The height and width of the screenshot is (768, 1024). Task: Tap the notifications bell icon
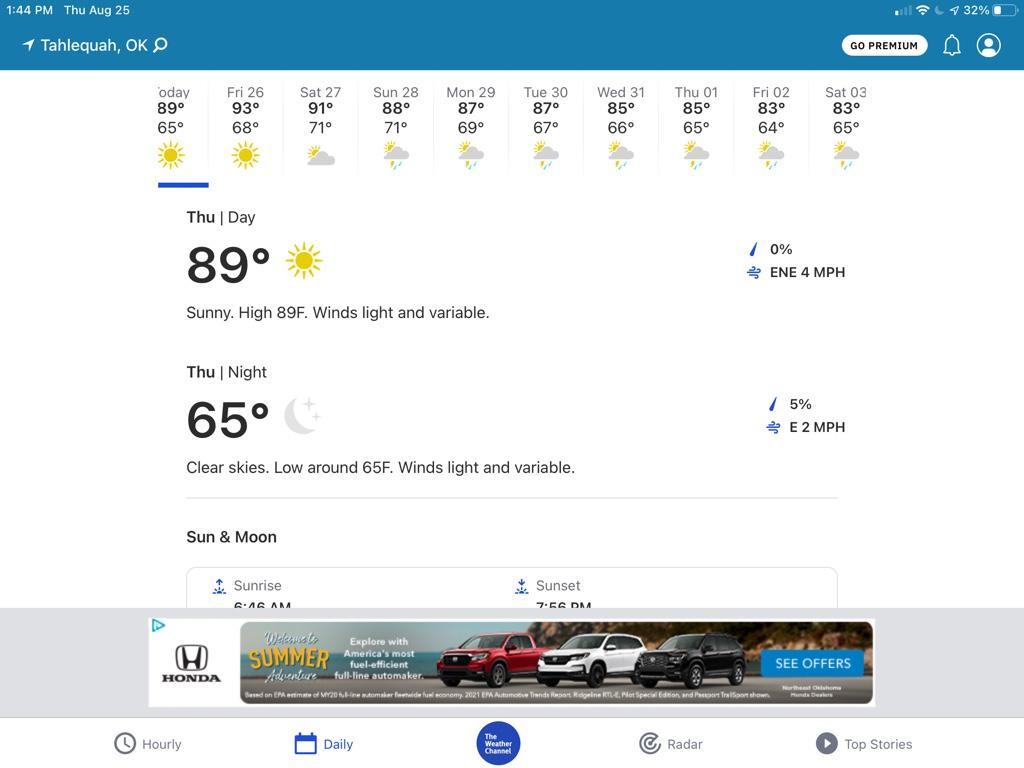952,45
